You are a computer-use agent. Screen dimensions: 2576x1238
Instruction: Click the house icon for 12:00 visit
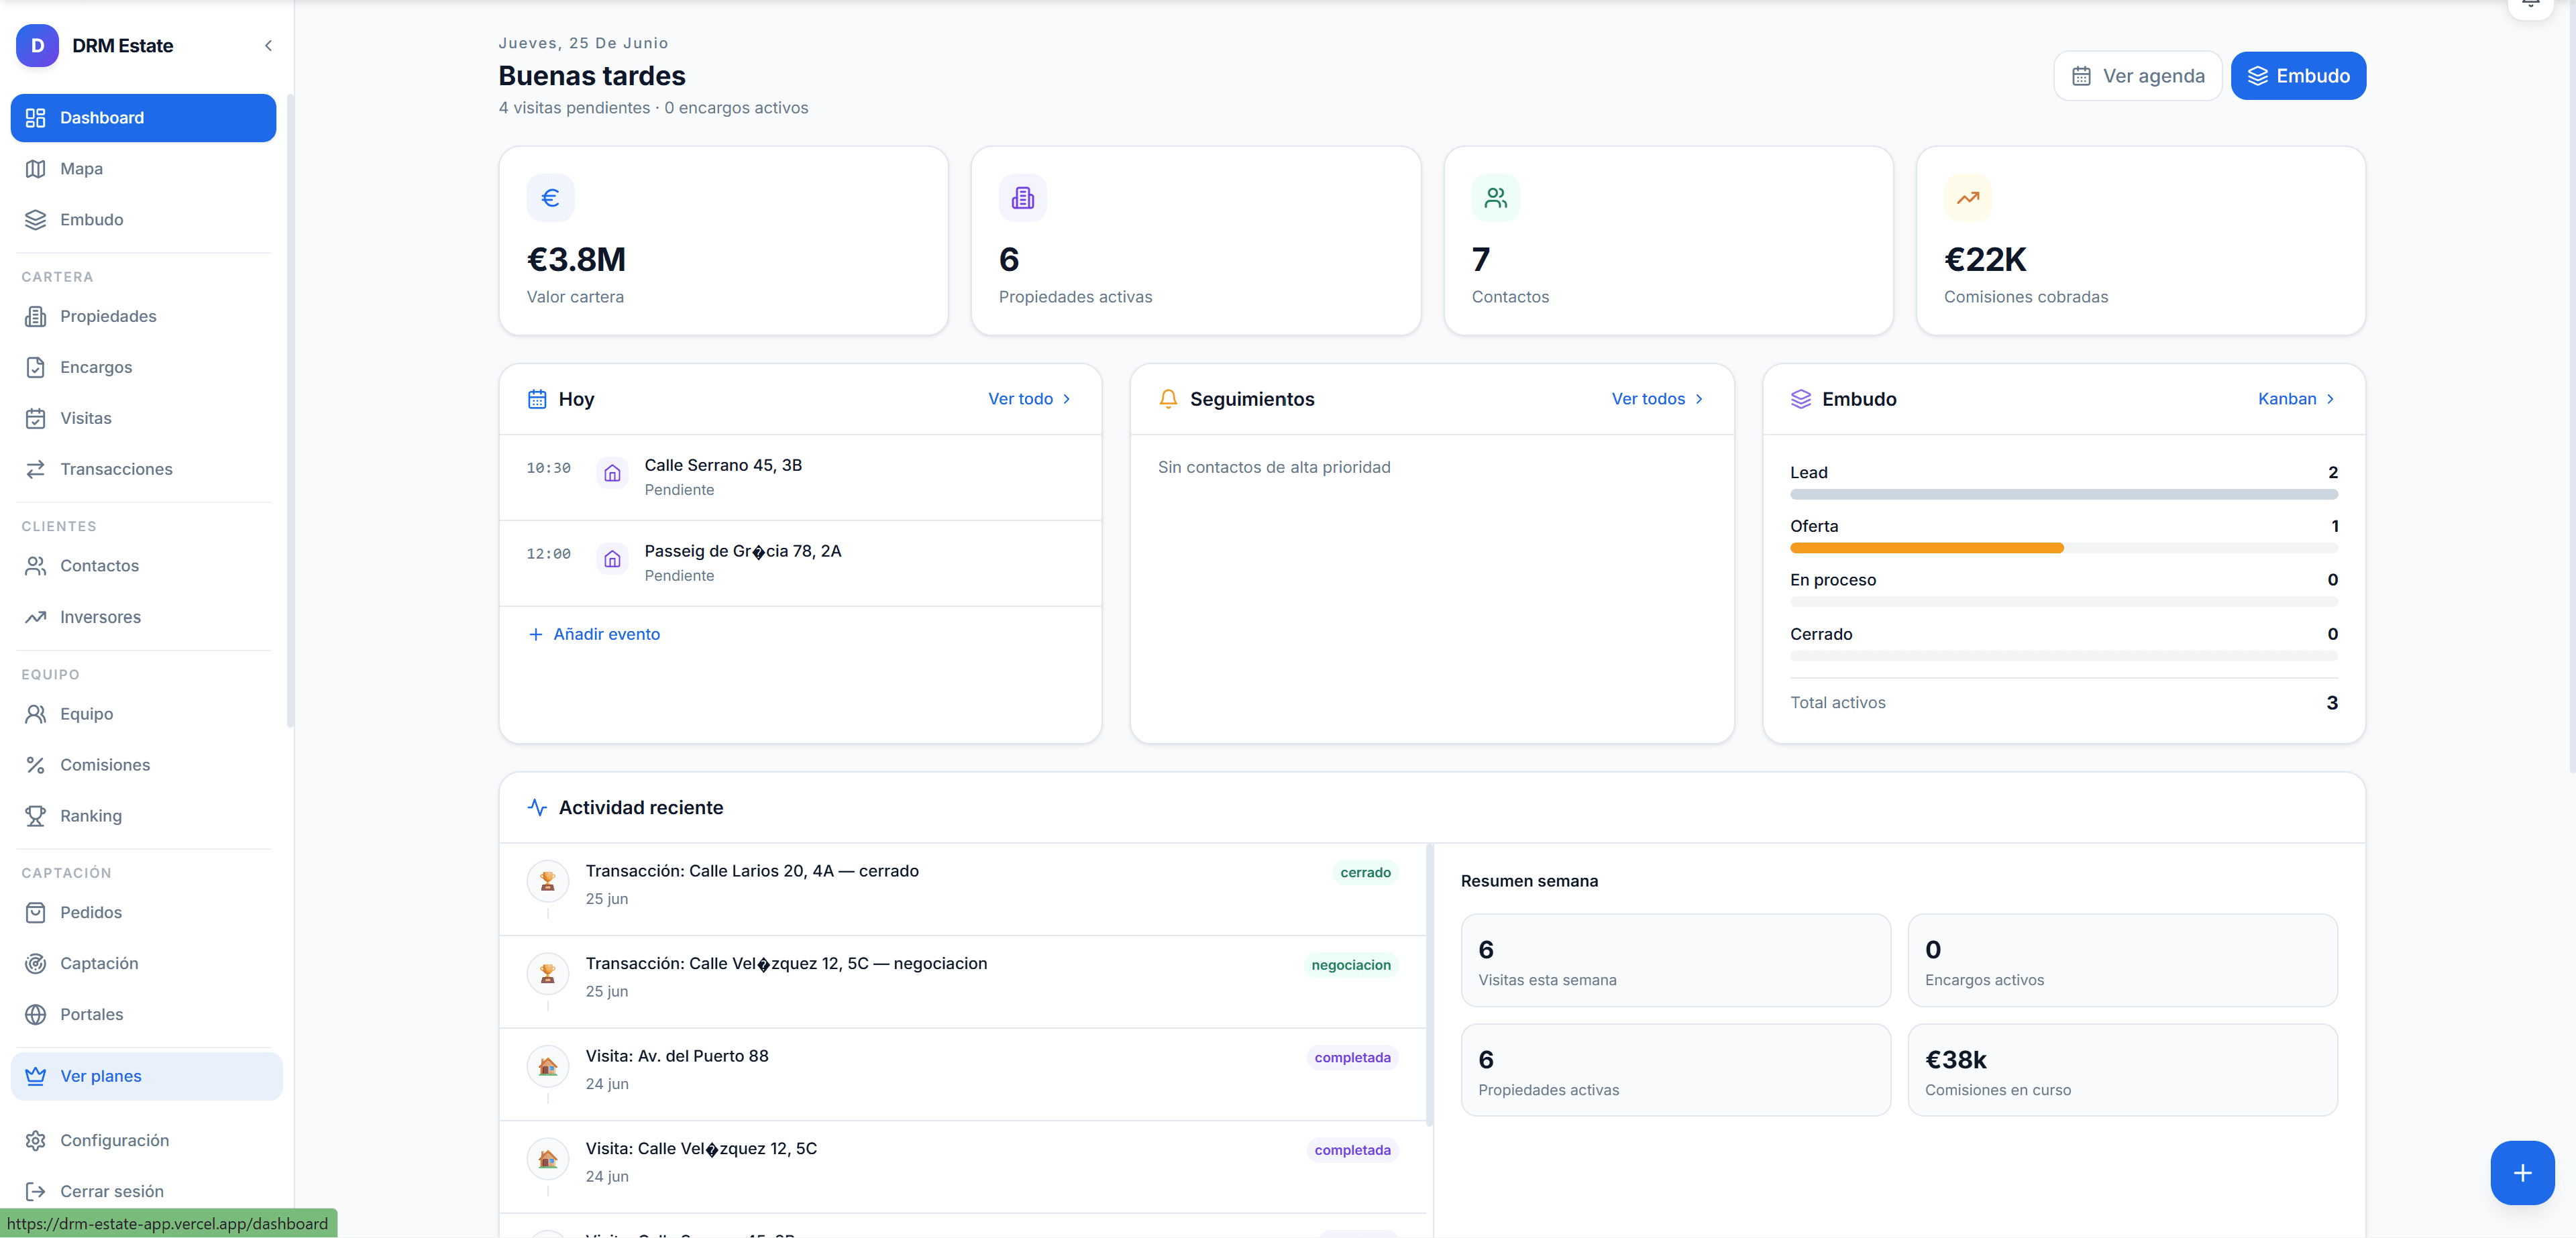coord(612,559)
